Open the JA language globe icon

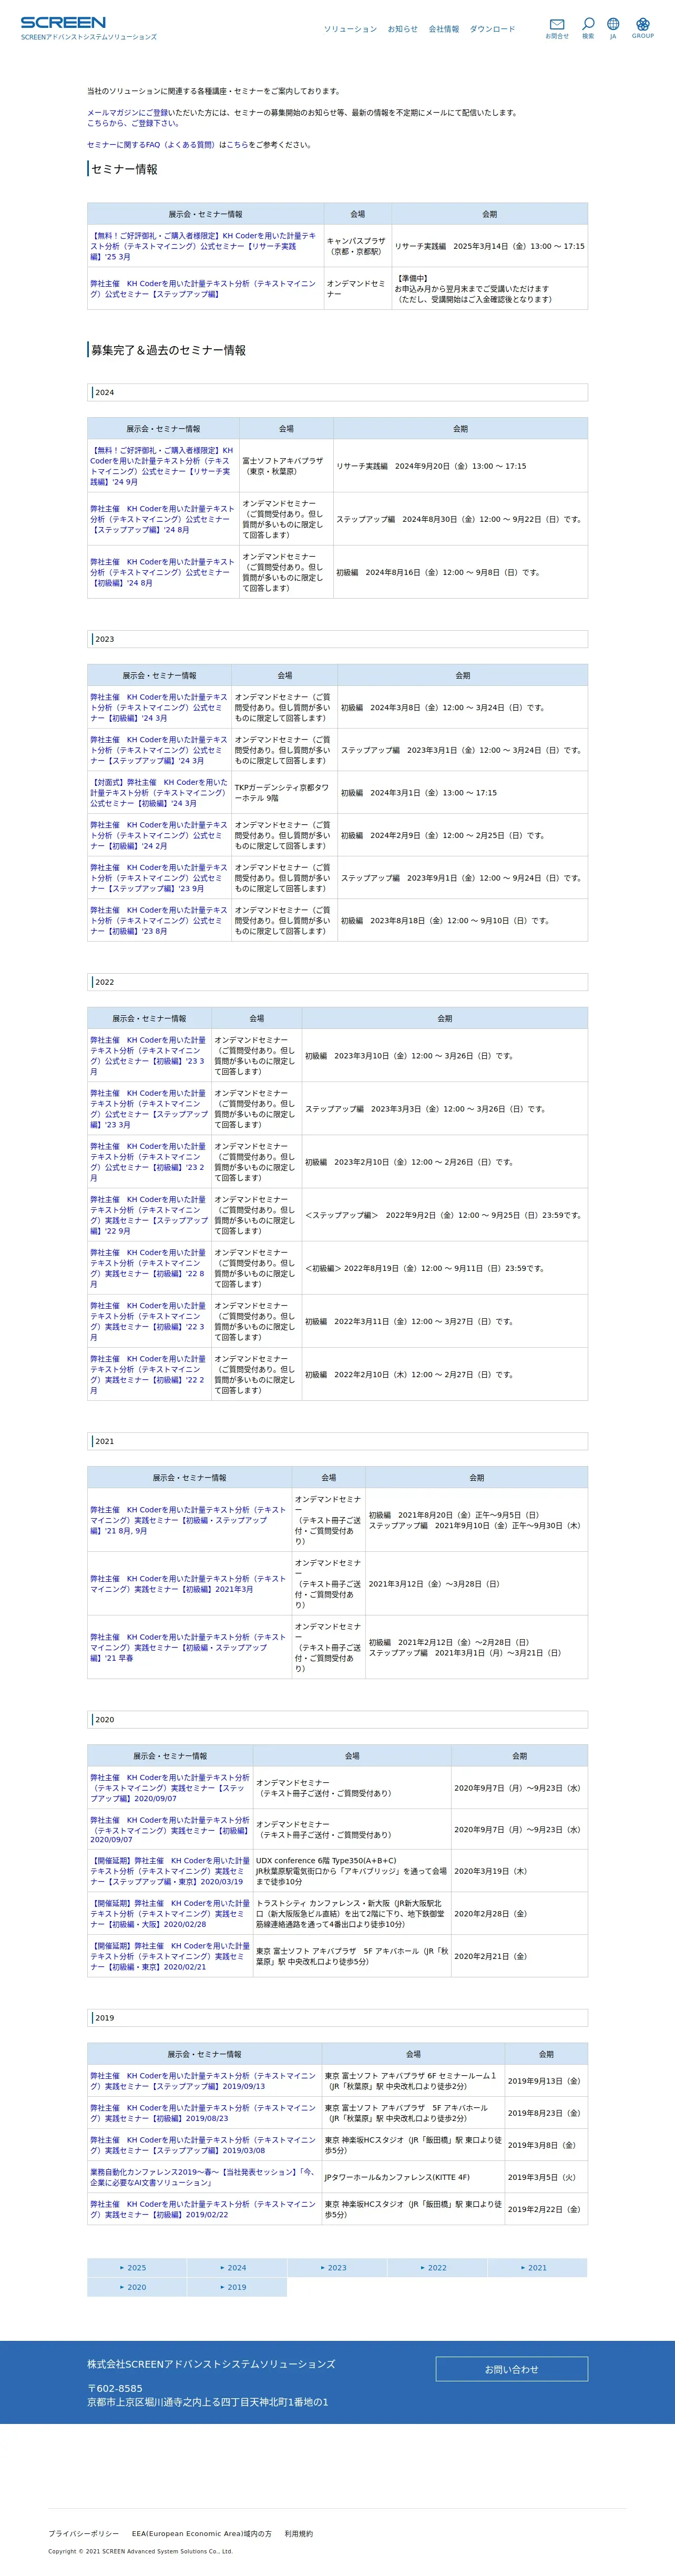pyautogui.click(x=613, y=28)
